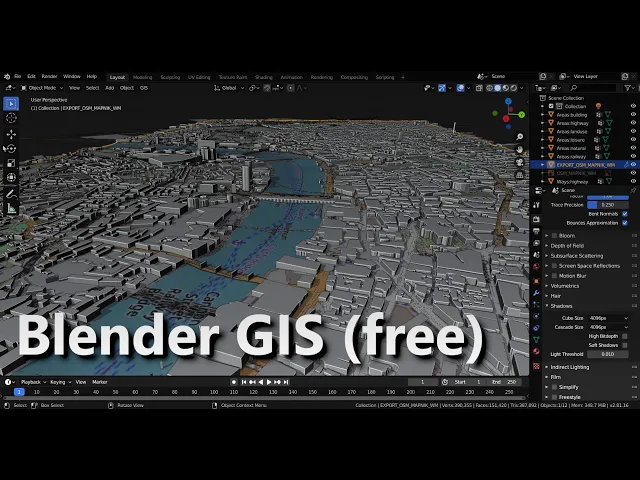Viewport: 640px width, 480px height.
Task: Open the Keying timeline menu
Action: pos(60,382)
